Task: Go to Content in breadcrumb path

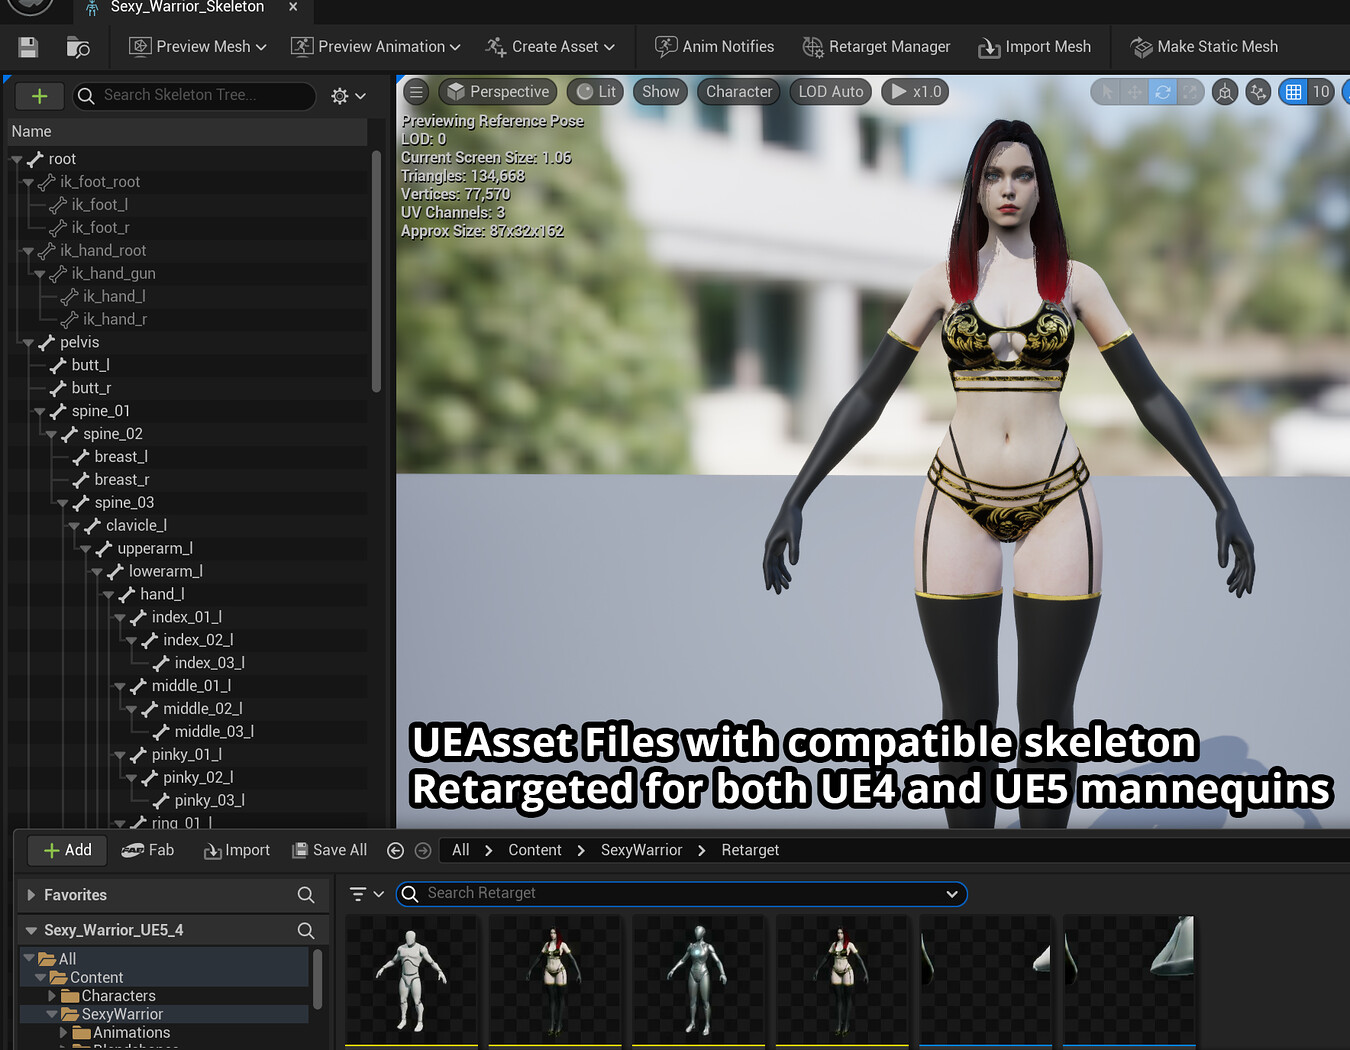Action: coord(535,850)
